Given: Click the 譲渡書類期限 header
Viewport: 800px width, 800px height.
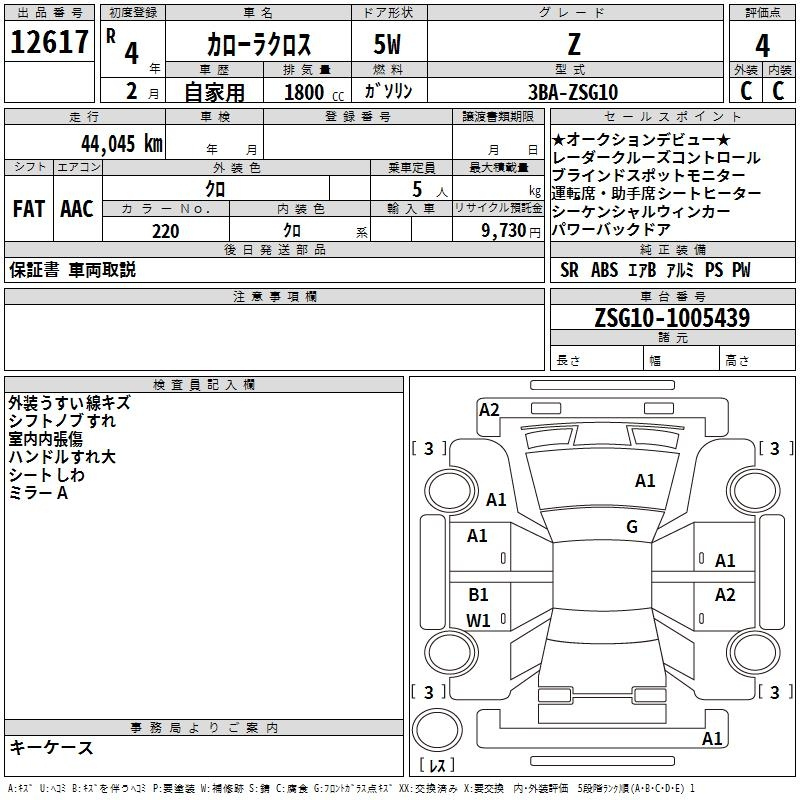Looking at the screenshot, I should pyautogui.click(x=498, y=116).
